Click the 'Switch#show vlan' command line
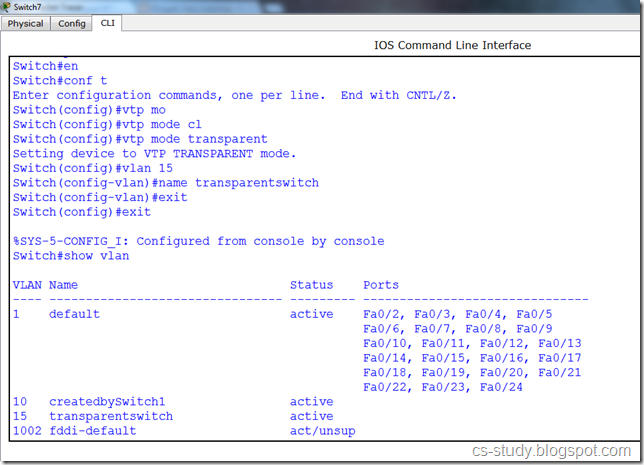 [x=71, y=256]
